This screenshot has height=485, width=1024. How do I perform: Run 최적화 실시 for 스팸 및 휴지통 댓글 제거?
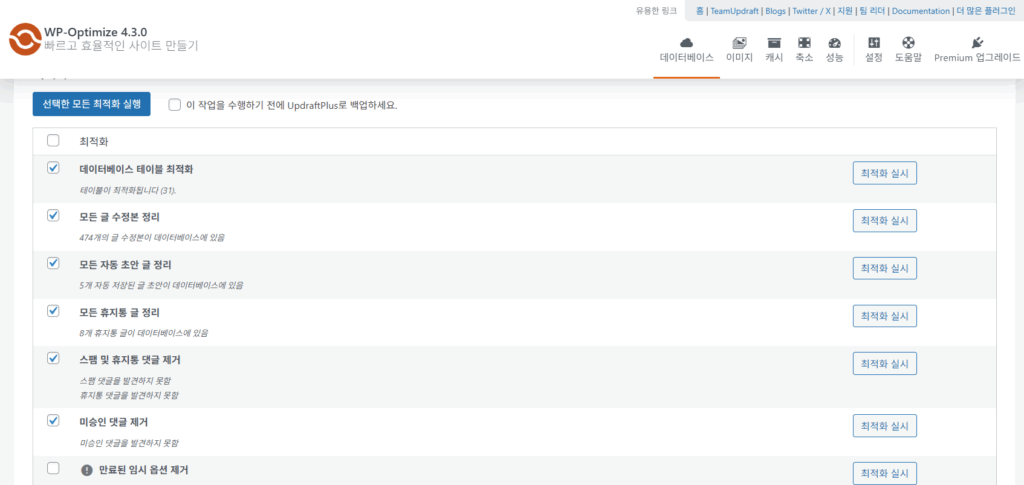(885, 364)
